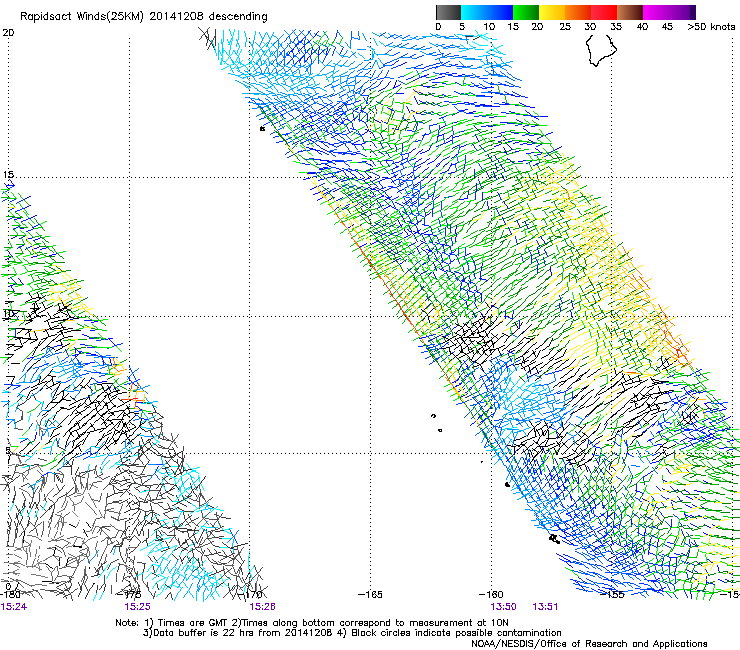
Task: Click the '45' legend scale label
Action: coord(667,27)
